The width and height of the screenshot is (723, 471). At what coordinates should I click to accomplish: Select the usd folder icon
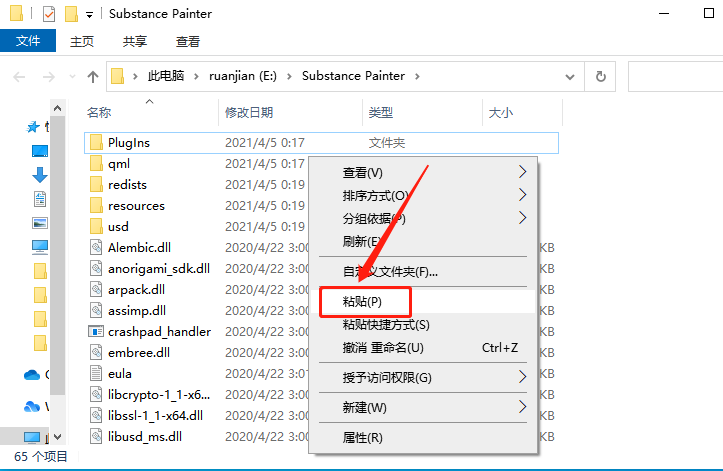[x=96, y=227]
